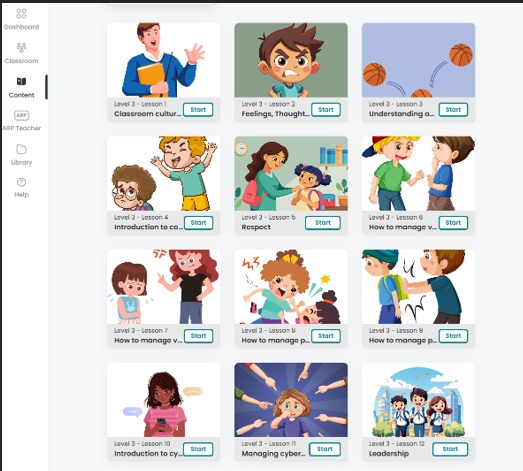The height and width of the screenshot is (471, 523).
Task: Start Lesson 1 Classroom culture
Action: click(x=198, y=110)
